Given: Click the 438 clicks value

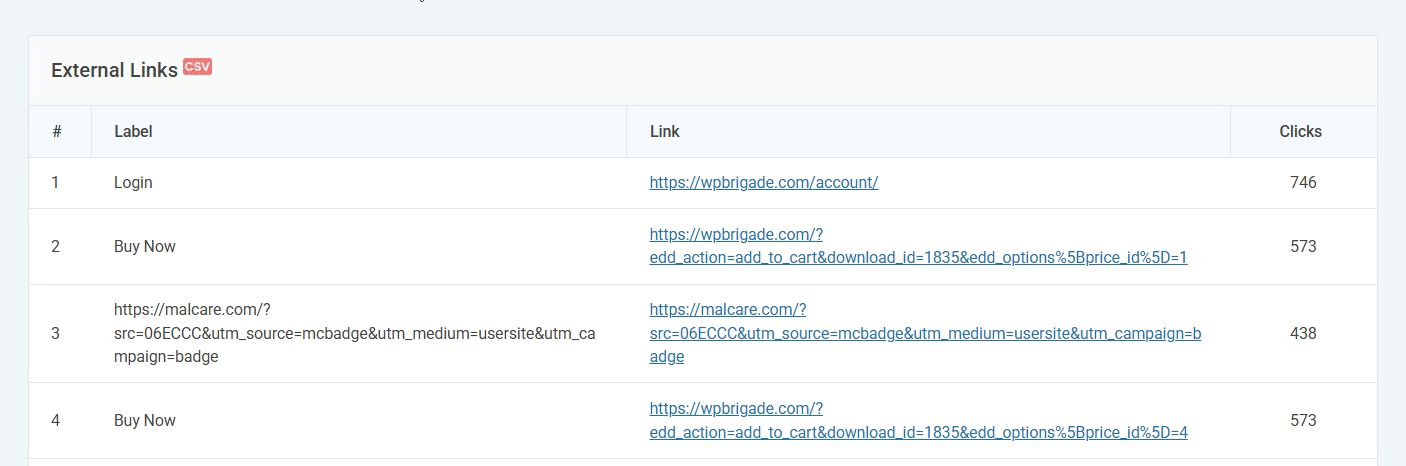Looking at the screenshot, I should pyautogui.click(x=1303, y=333).
